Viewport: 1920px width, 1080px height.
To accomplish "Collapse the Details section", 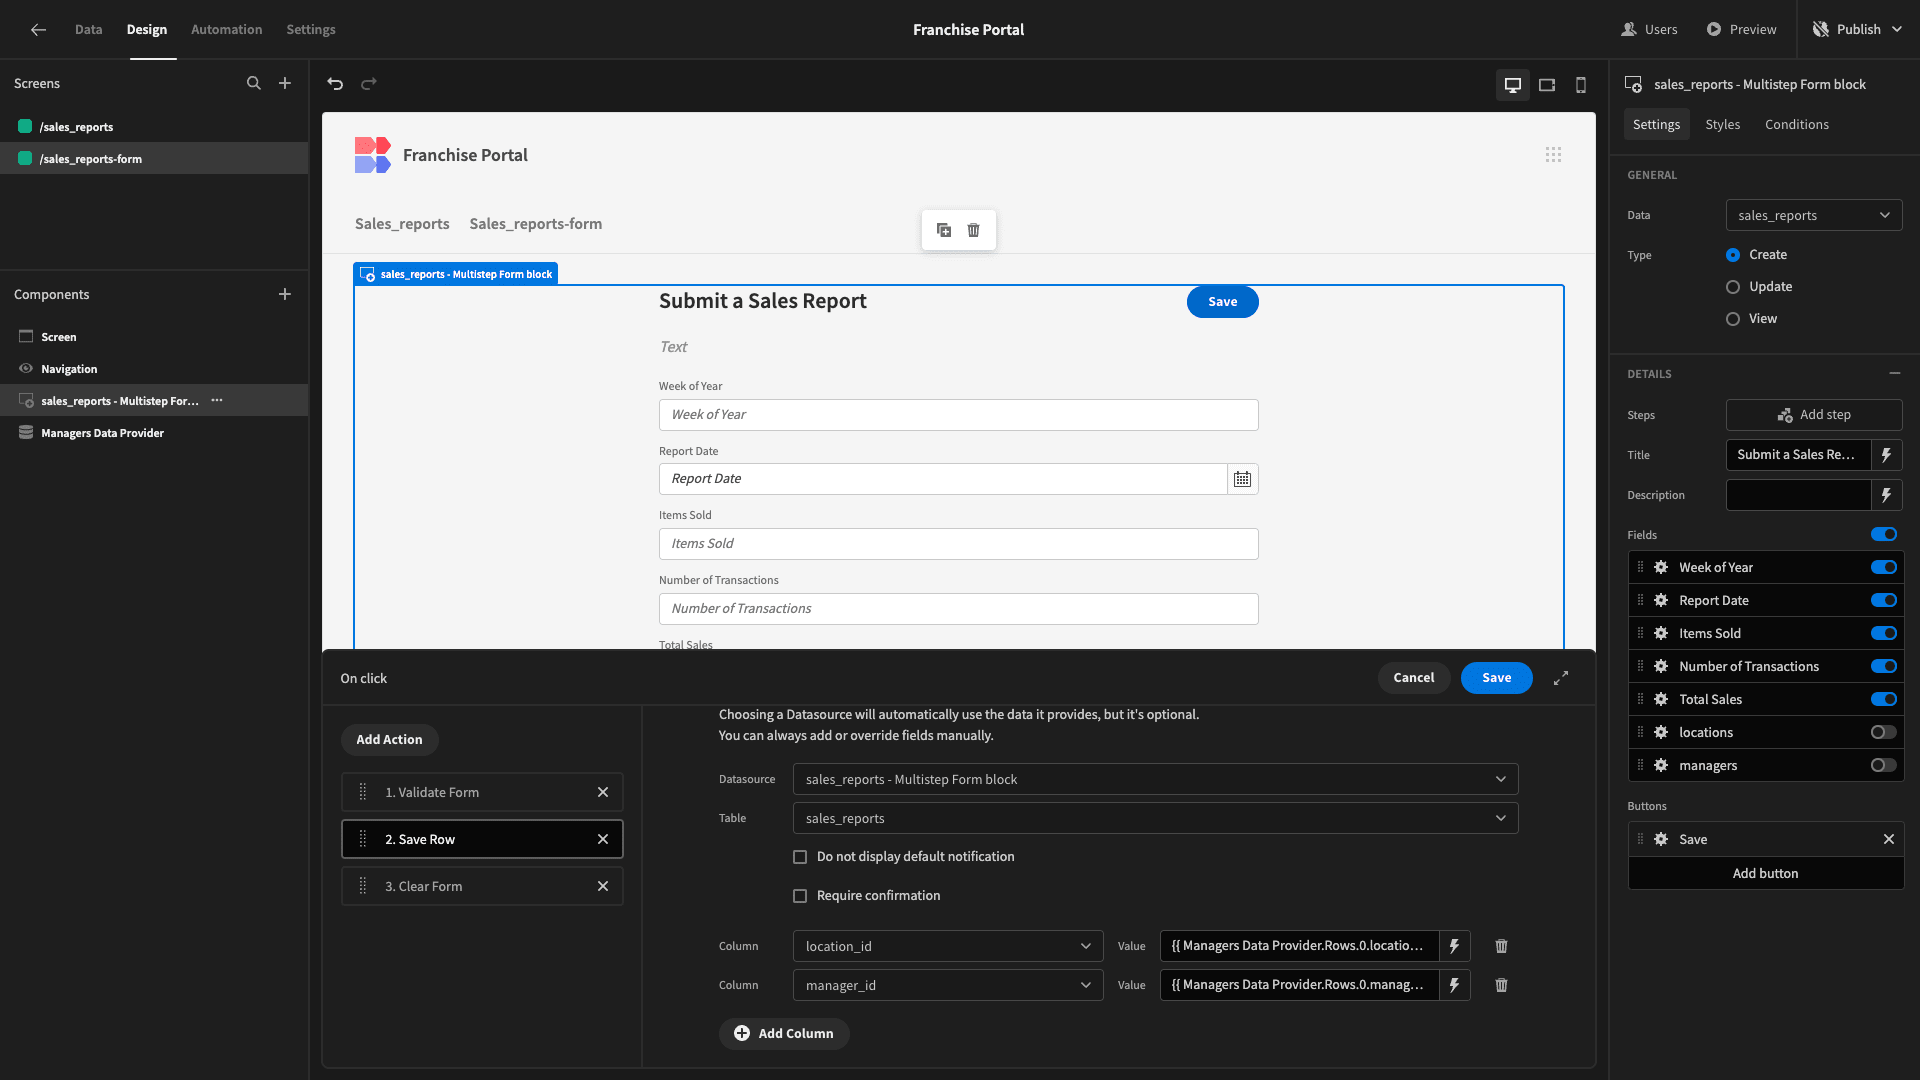I will [x=1895, y=373].
